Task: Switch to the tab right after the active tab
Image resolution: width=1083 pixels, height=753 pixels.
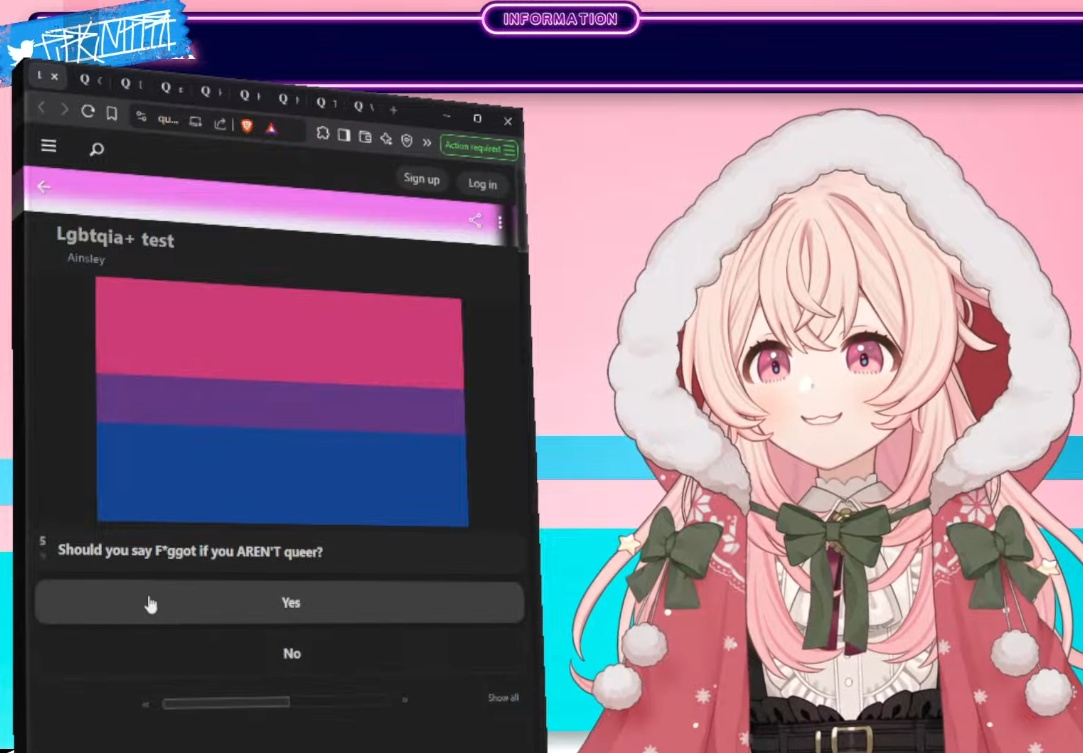Action: click(90, 80)
